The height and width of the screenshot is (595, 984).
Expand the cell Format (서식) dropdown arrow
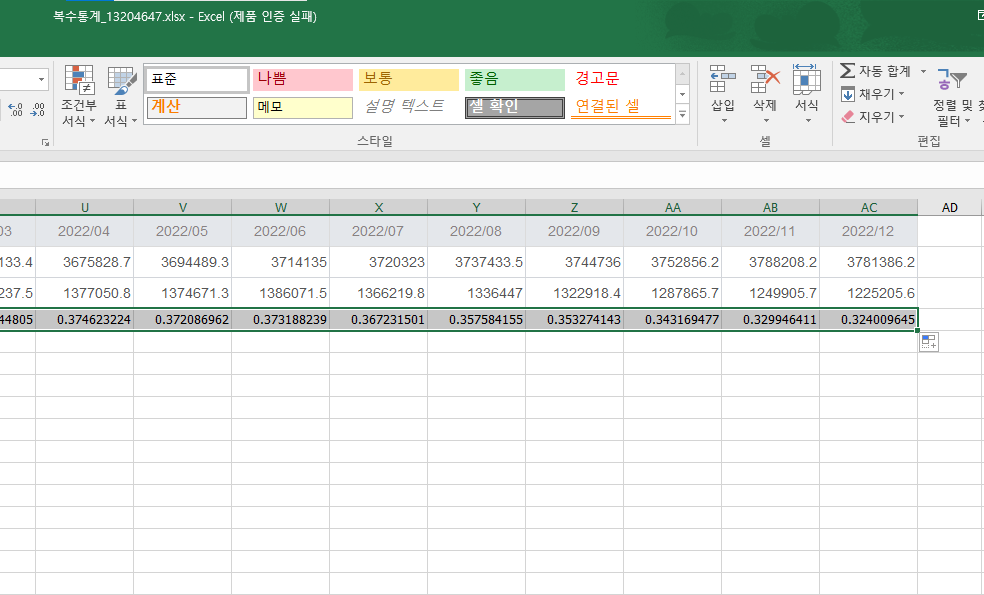(x=808, y=121)
